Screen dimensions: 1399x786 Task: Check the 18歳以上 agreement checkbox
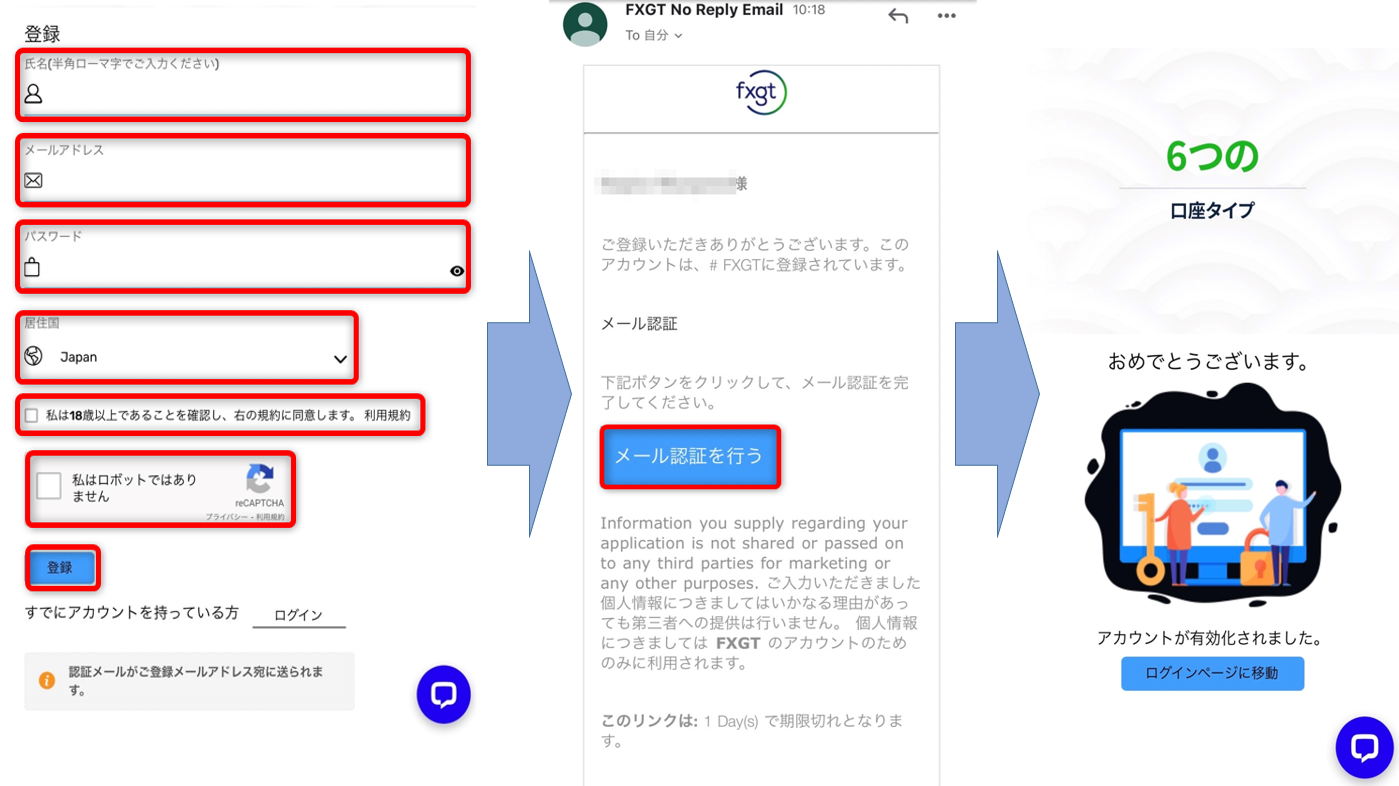point(31,415)
